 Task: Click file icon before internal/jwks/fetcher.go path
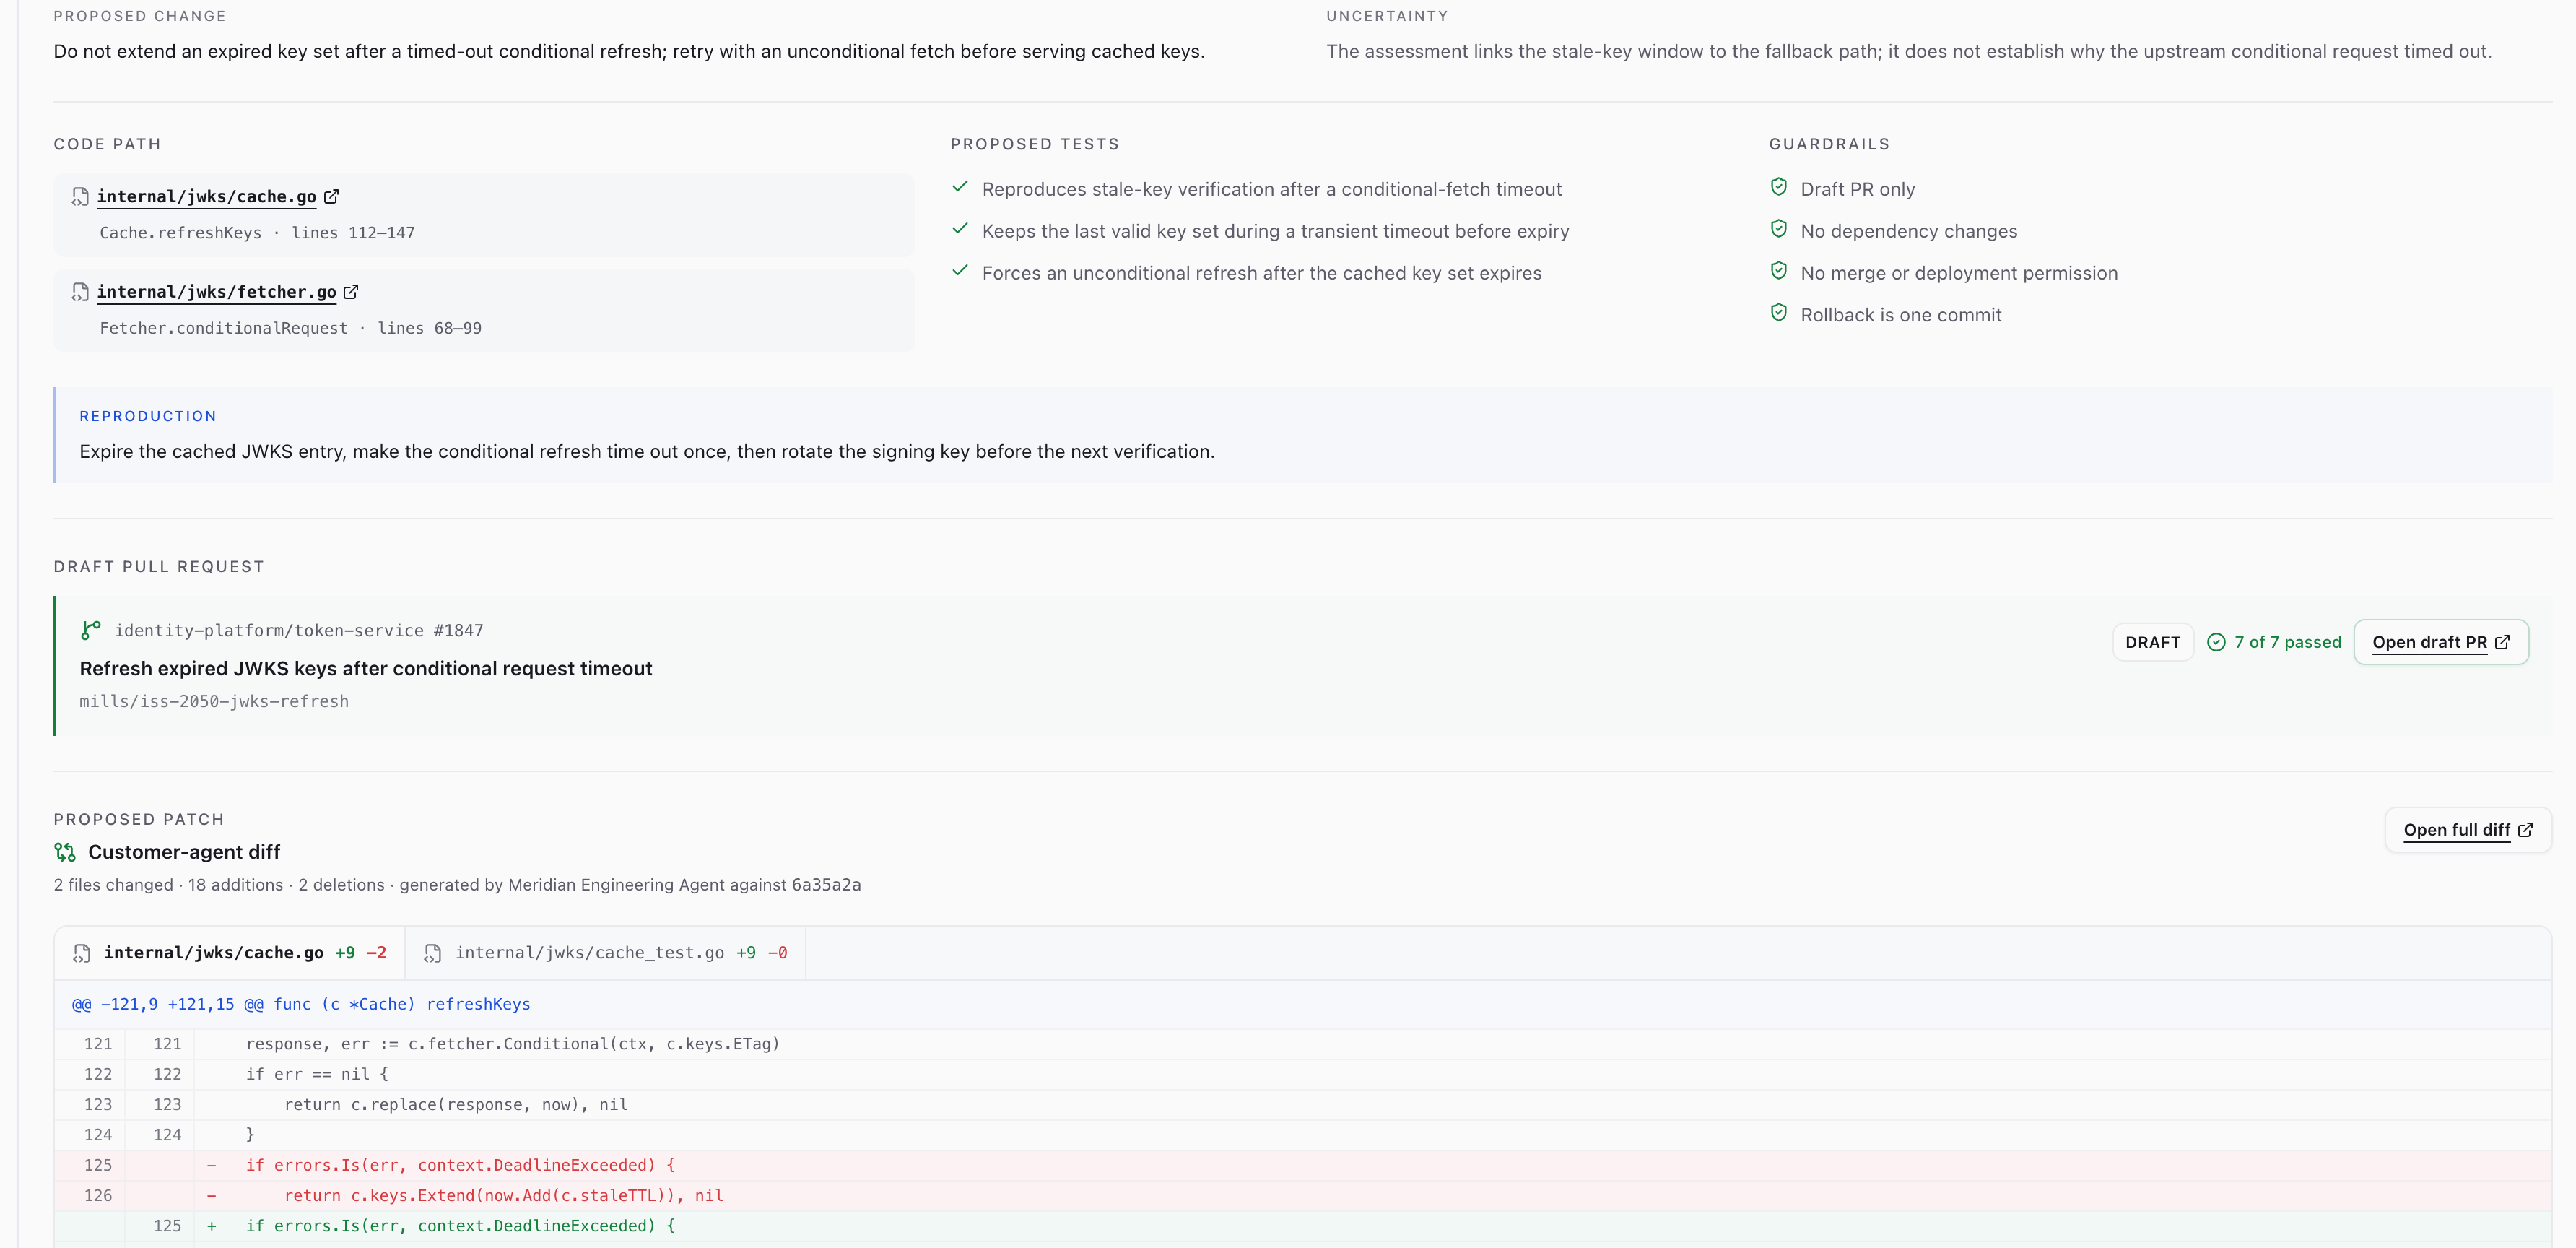80,292
